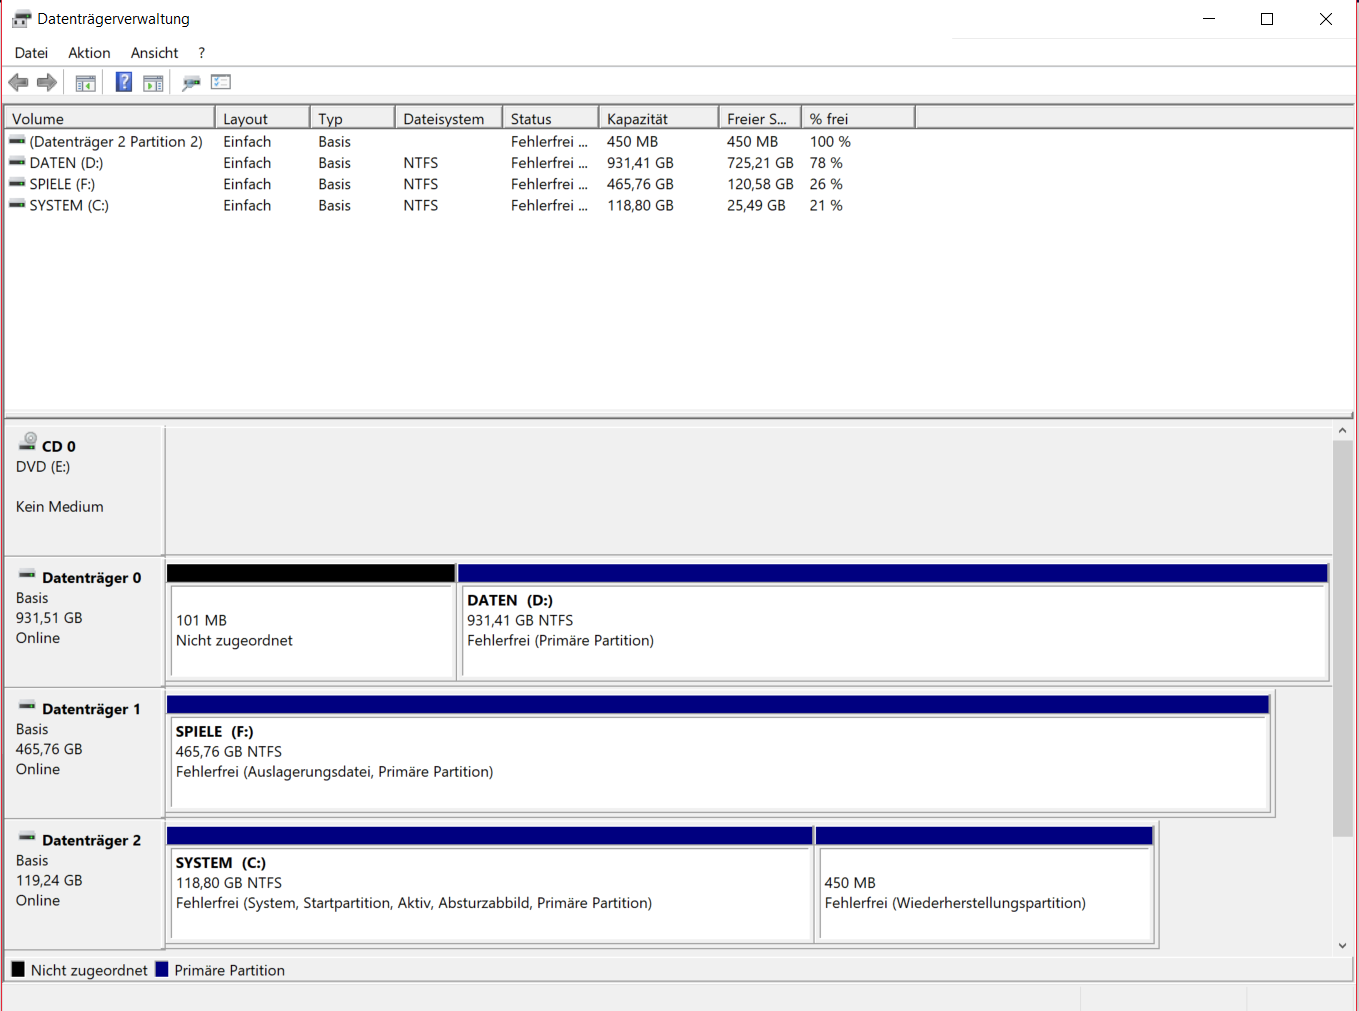Click the scroll up arrow of disk pane
The height and width of the screenshot is (1011, 1359).
pyautogui.click(x=1342, y=432)
